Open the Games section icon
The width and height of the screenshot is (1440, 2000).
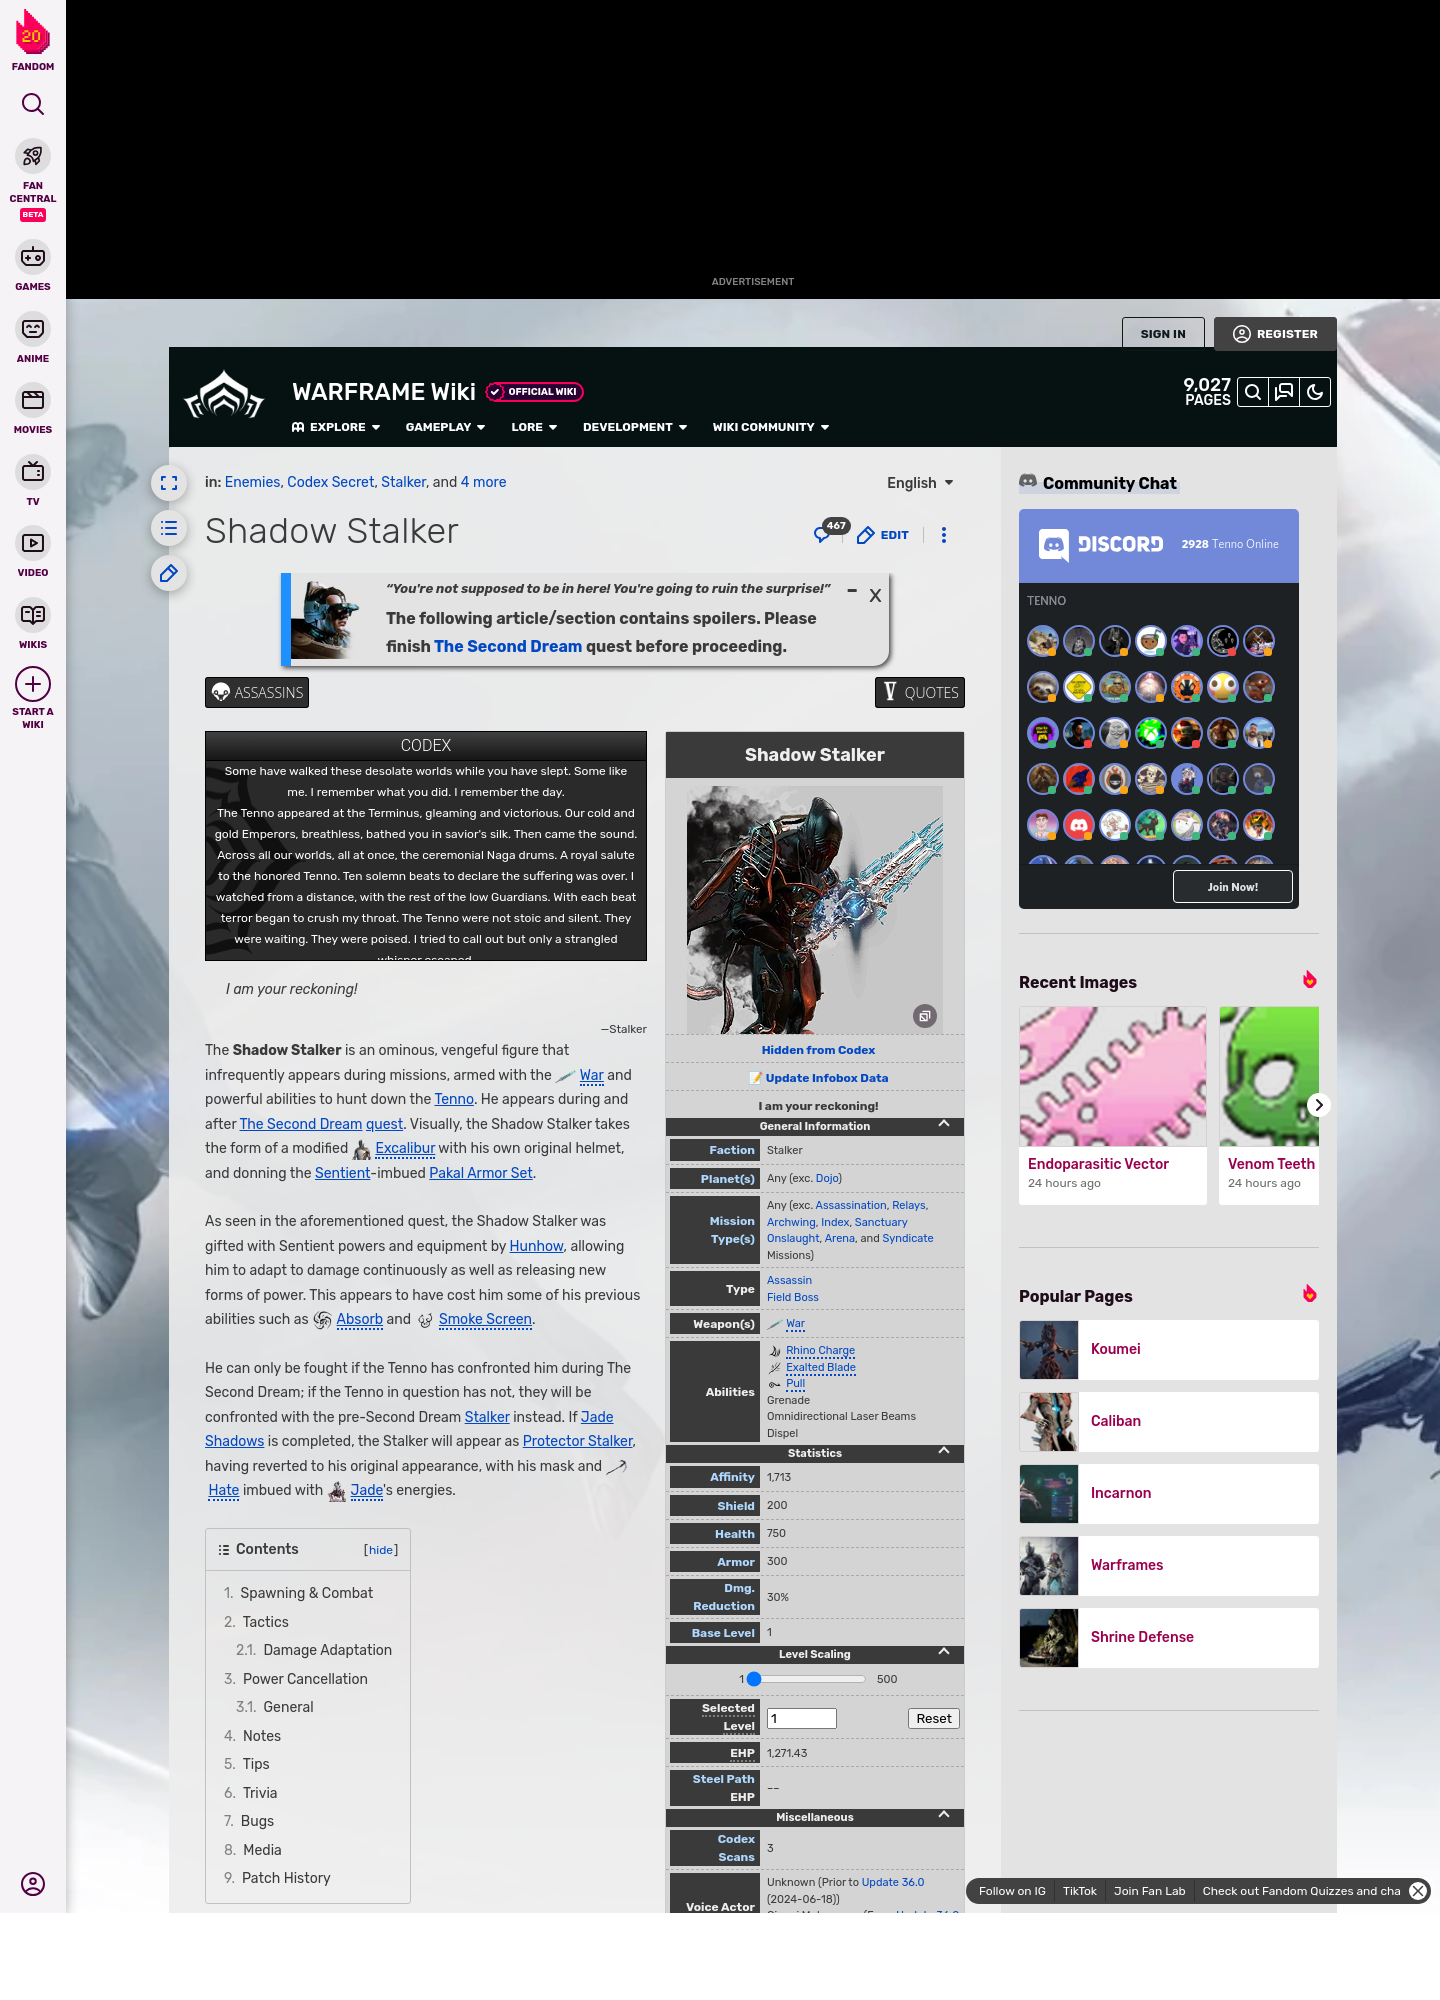[x=33, y=257]
